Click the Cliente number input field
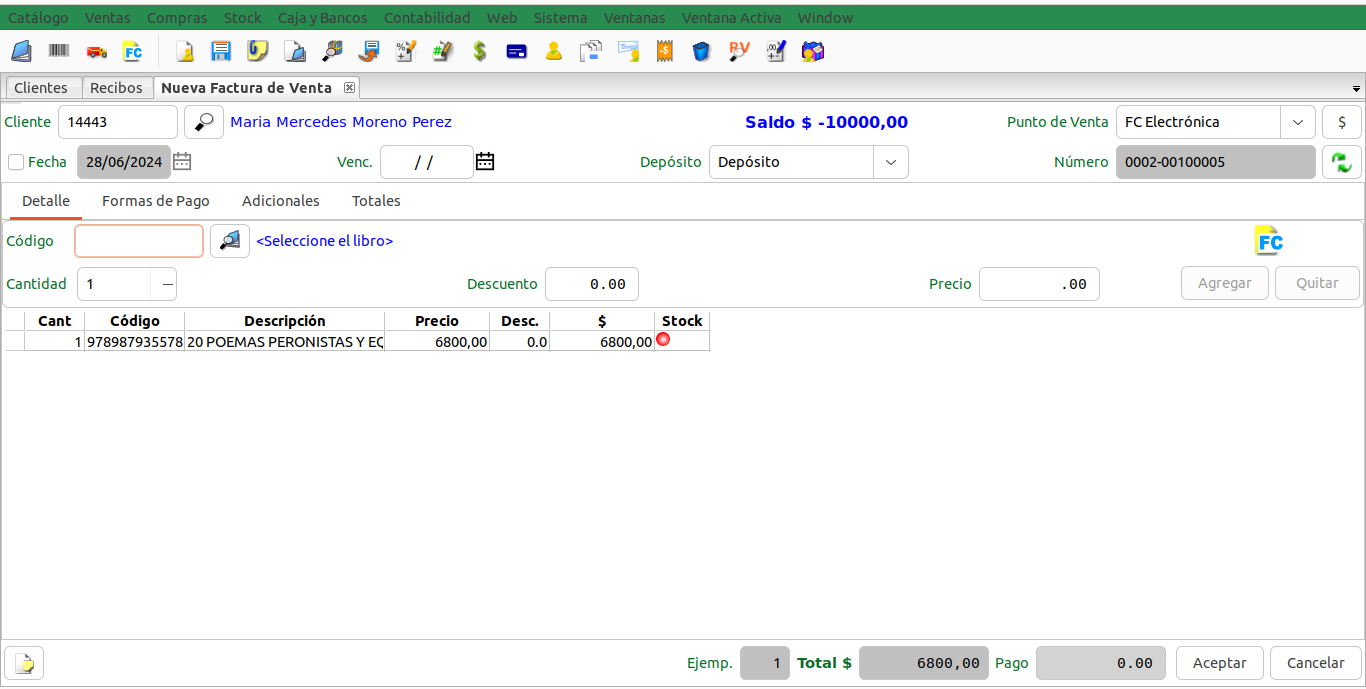1366x689 pixels. [x=118, y=122]
